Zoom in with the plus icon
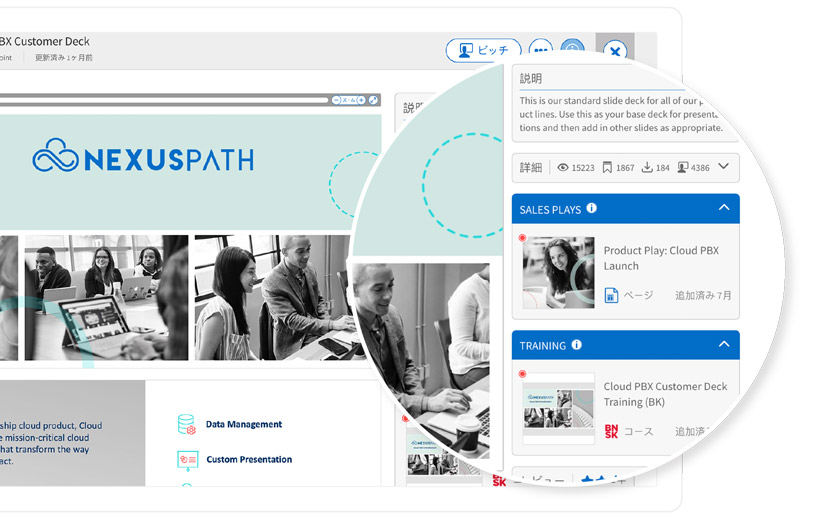Viewport: 816px width, 518px height. pos(361,100)
